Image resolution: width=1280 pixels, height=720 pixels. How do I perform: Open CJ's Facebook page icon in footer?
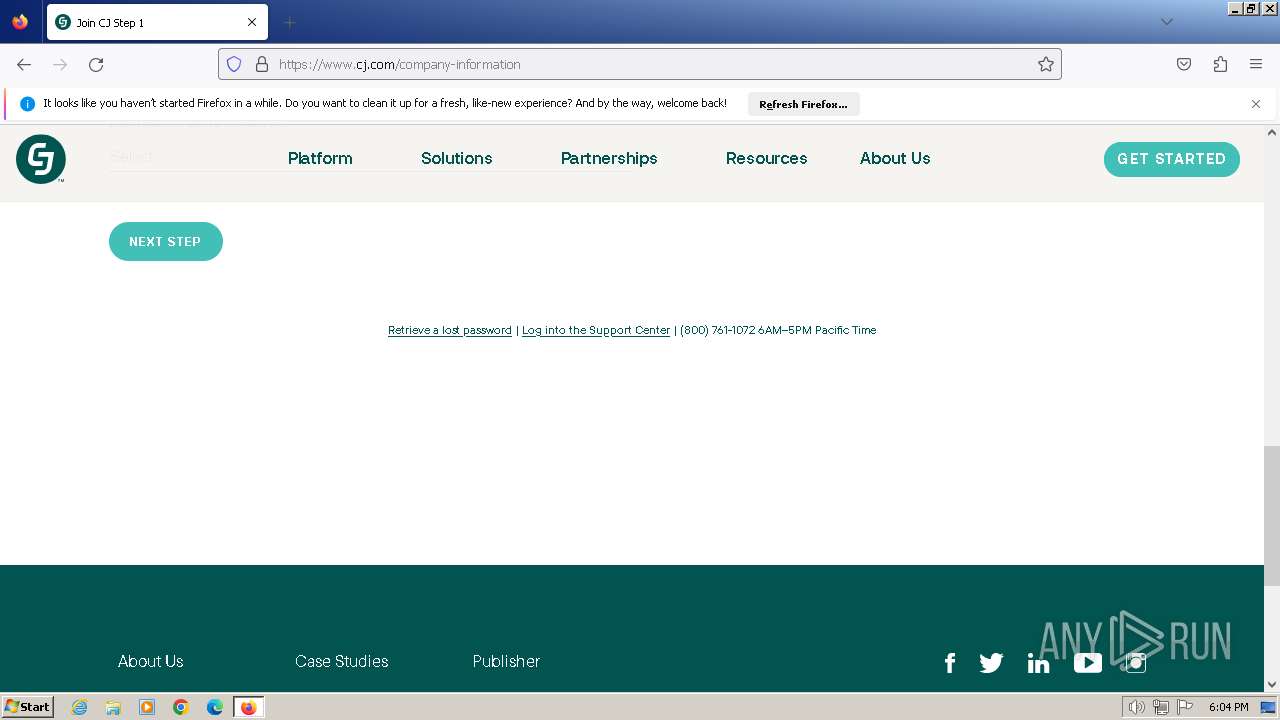coord(950,663)
